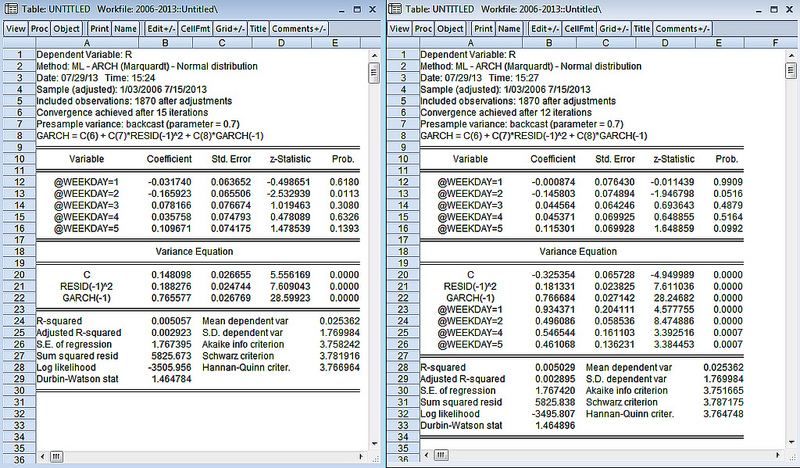The width and height of the screenshot is (800, 468).
Task: Click CellFmt button in right table window
Action: [579, 29]
